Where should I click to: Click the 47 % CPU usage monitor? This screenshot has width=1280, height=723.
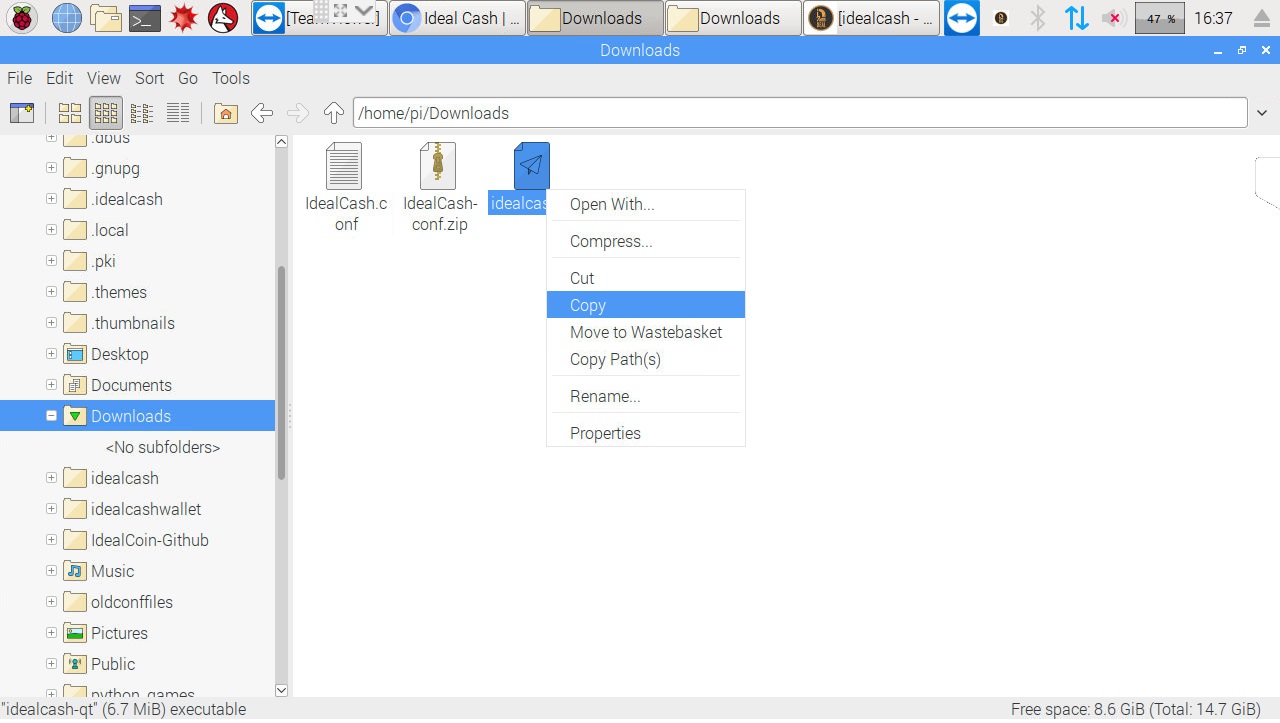point(1160,18)
